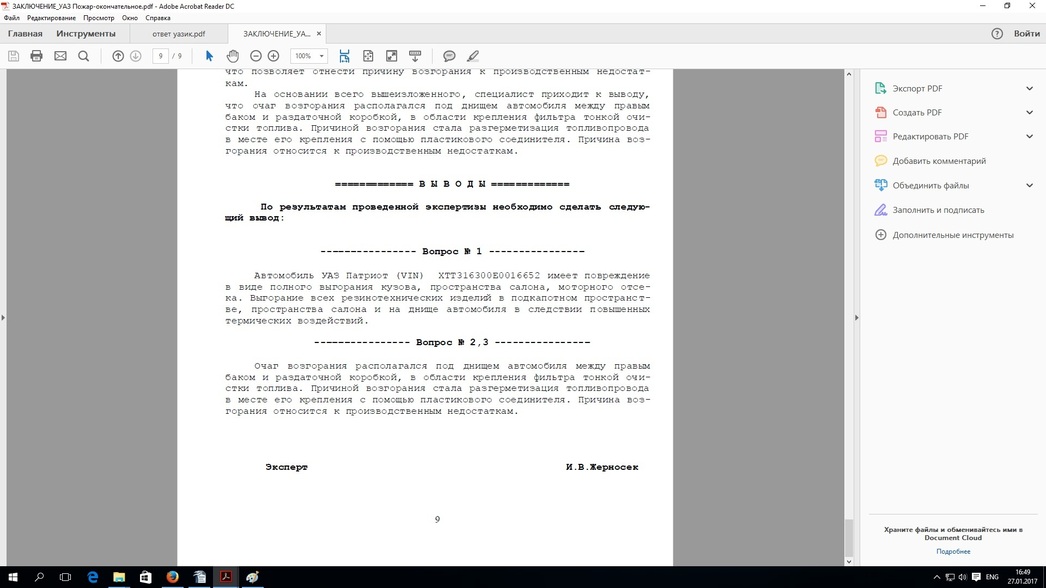Activate the Highlight text pen tool
Screen dimensions: 1046x588
click(473, 56)
